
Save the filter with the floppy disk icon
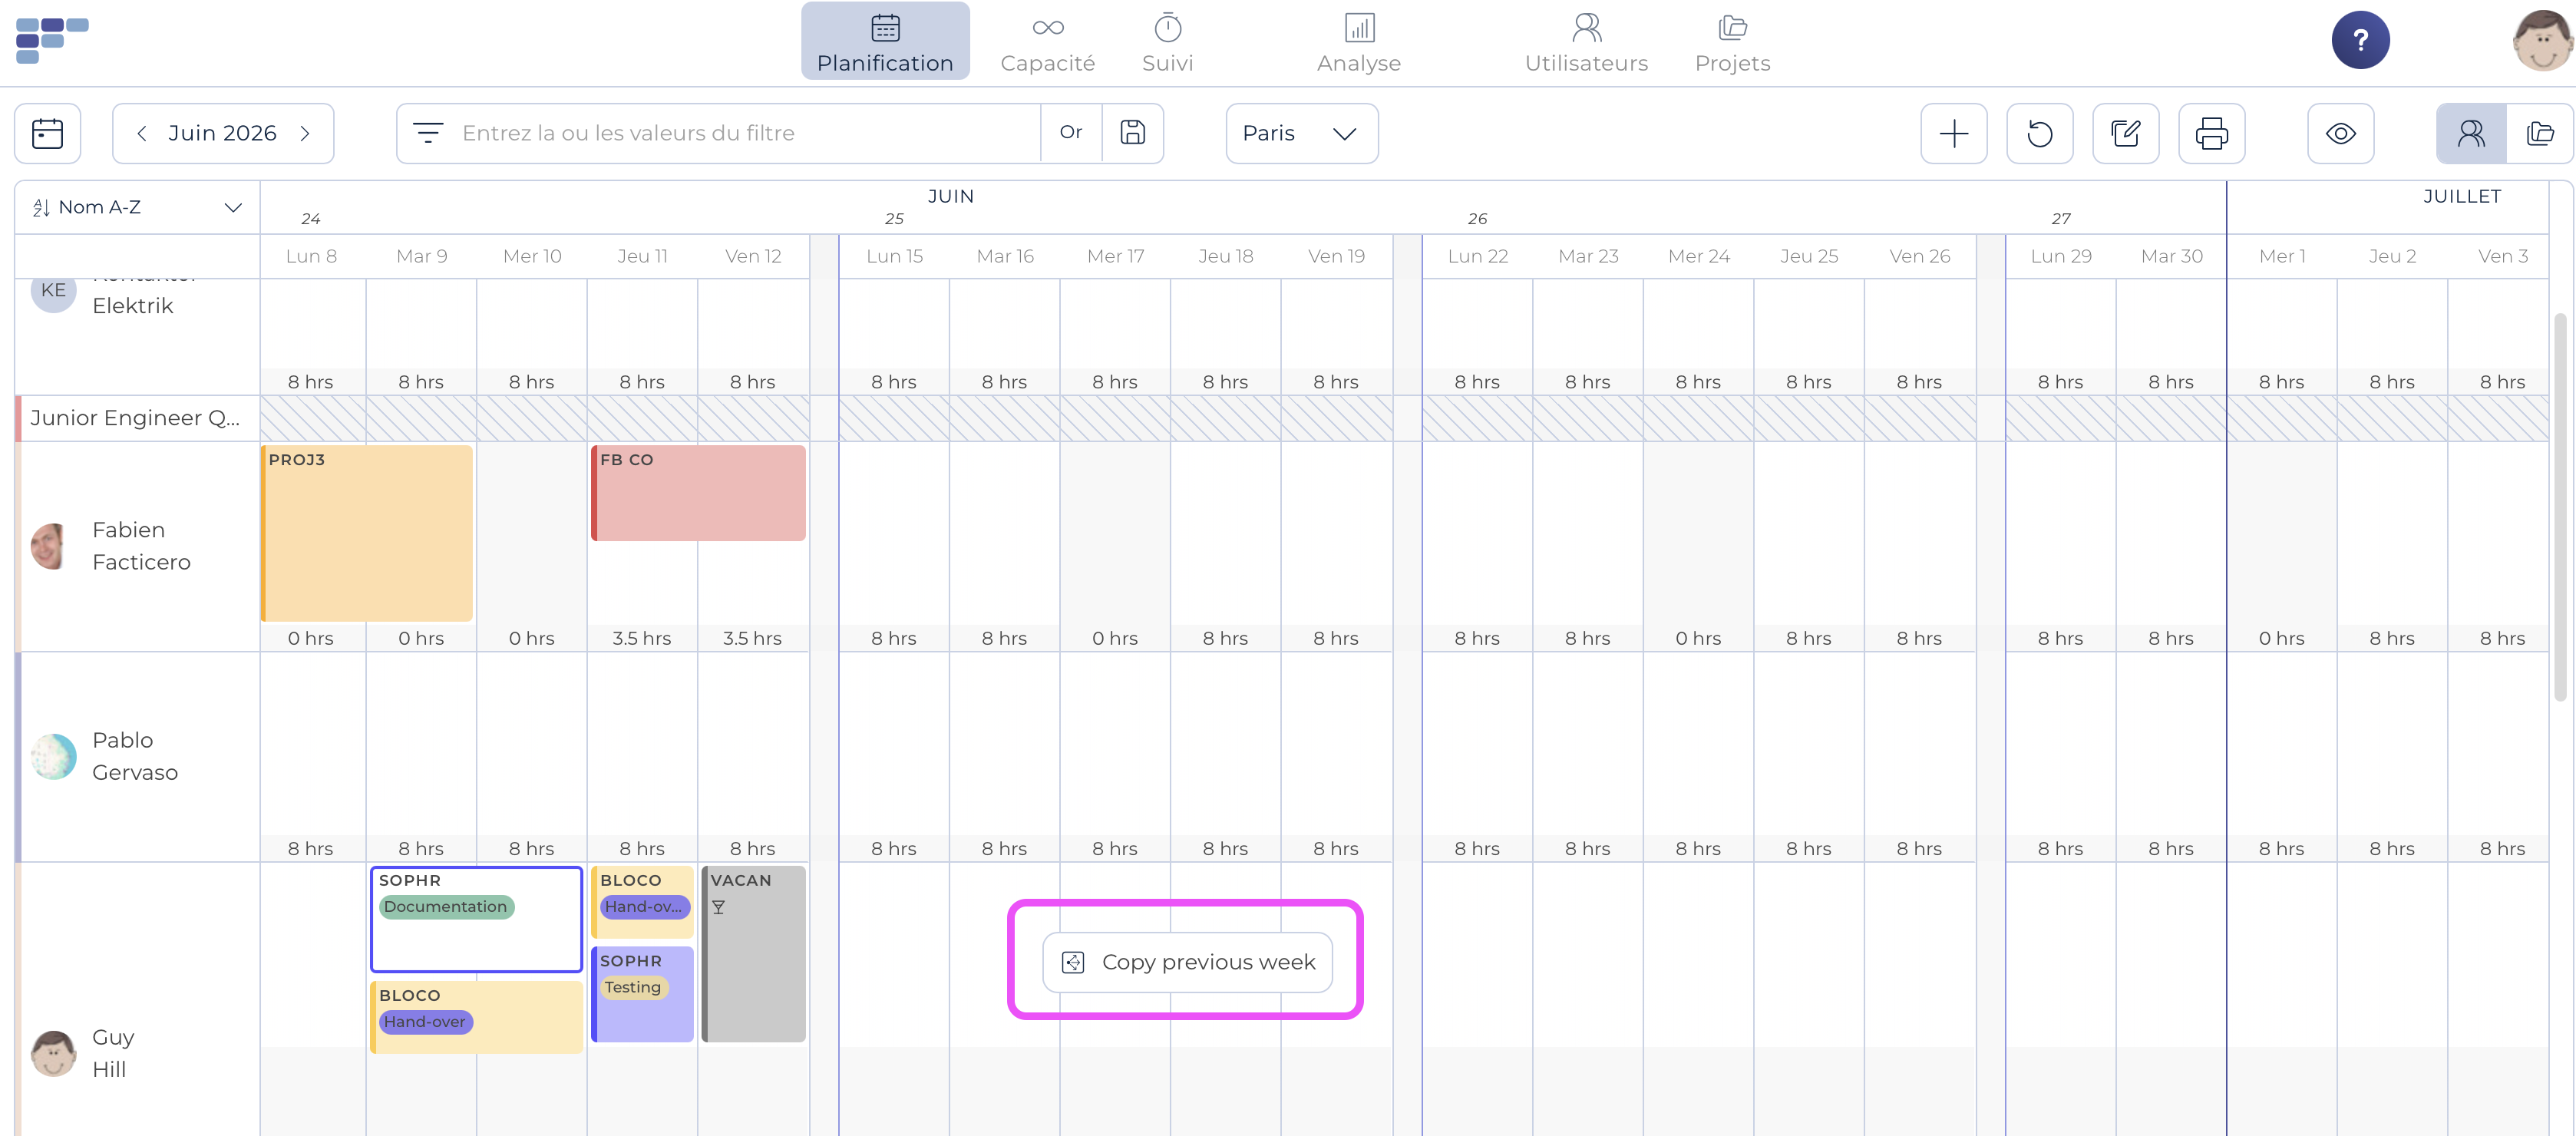1132,133
